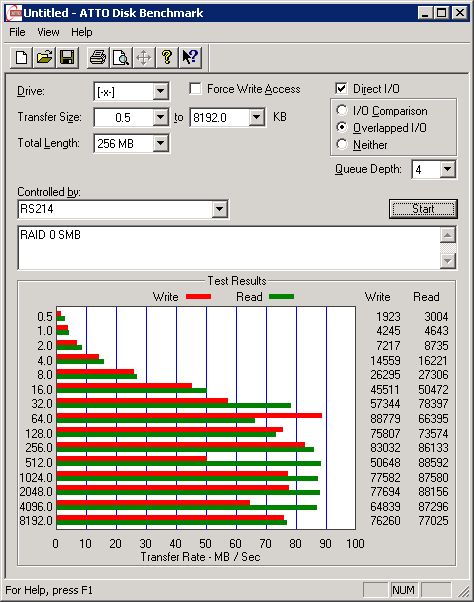Open the Total Length 256 MB dropdown

coord(160,144)
